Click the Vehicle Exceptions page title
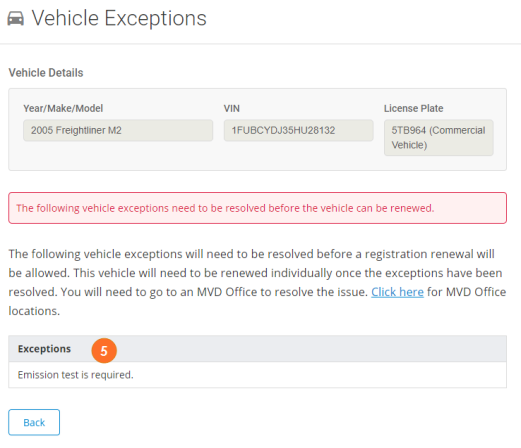Image resolution: width=521 pixels, height=448 pixels. coord(119,18)
